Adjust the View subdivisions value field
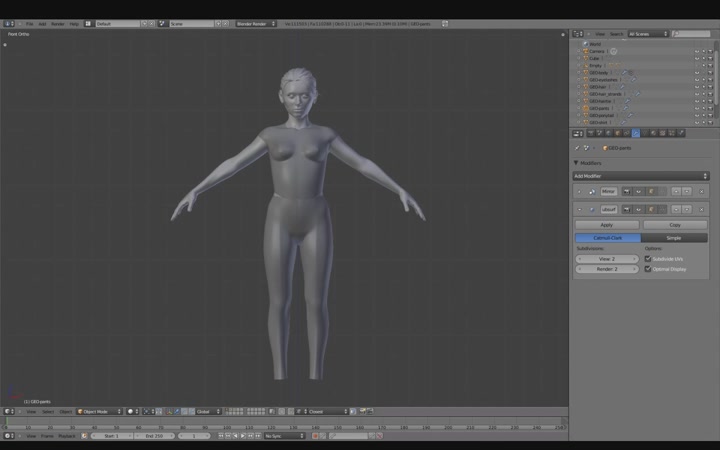Screen dimensions: 720x450 coord(607,259)
